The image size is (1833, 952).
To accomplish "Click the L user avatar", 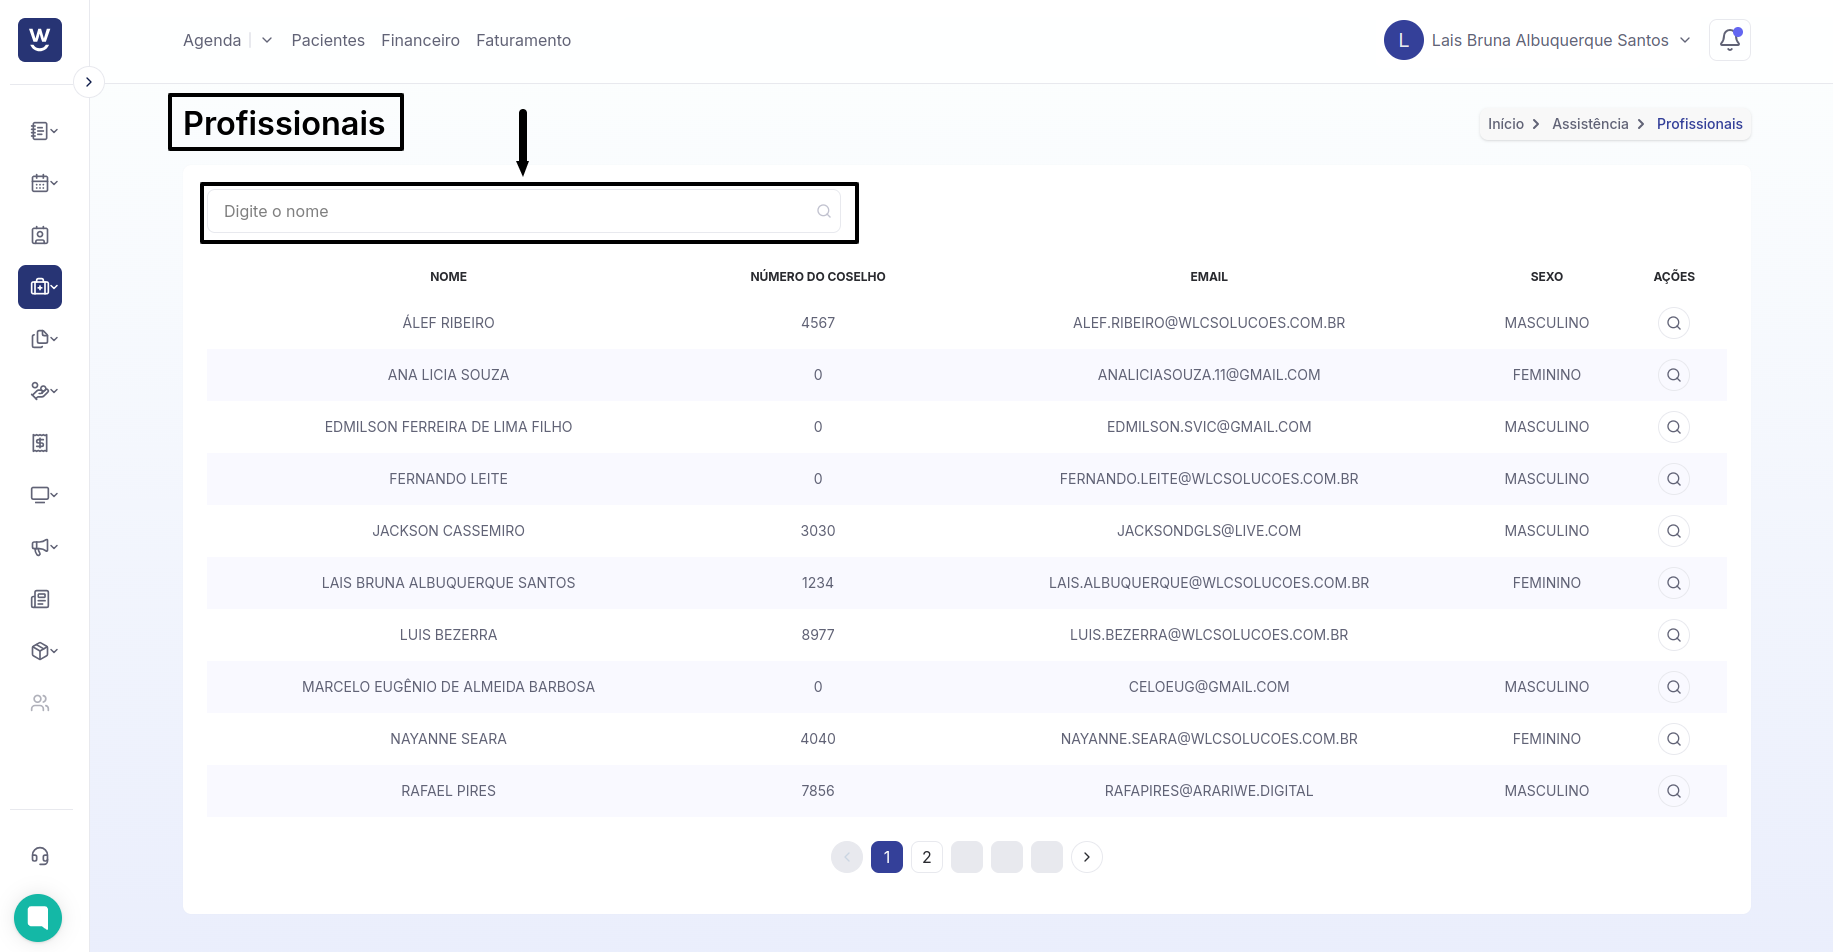I will tap(1404, 40).
